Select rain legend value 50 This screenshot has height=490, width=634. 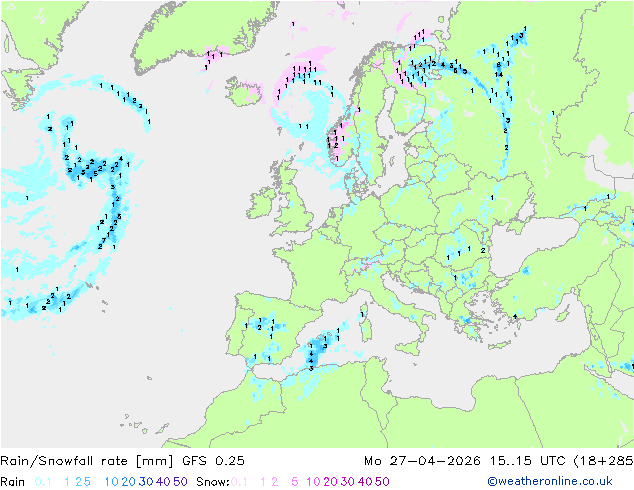[180, 482]
